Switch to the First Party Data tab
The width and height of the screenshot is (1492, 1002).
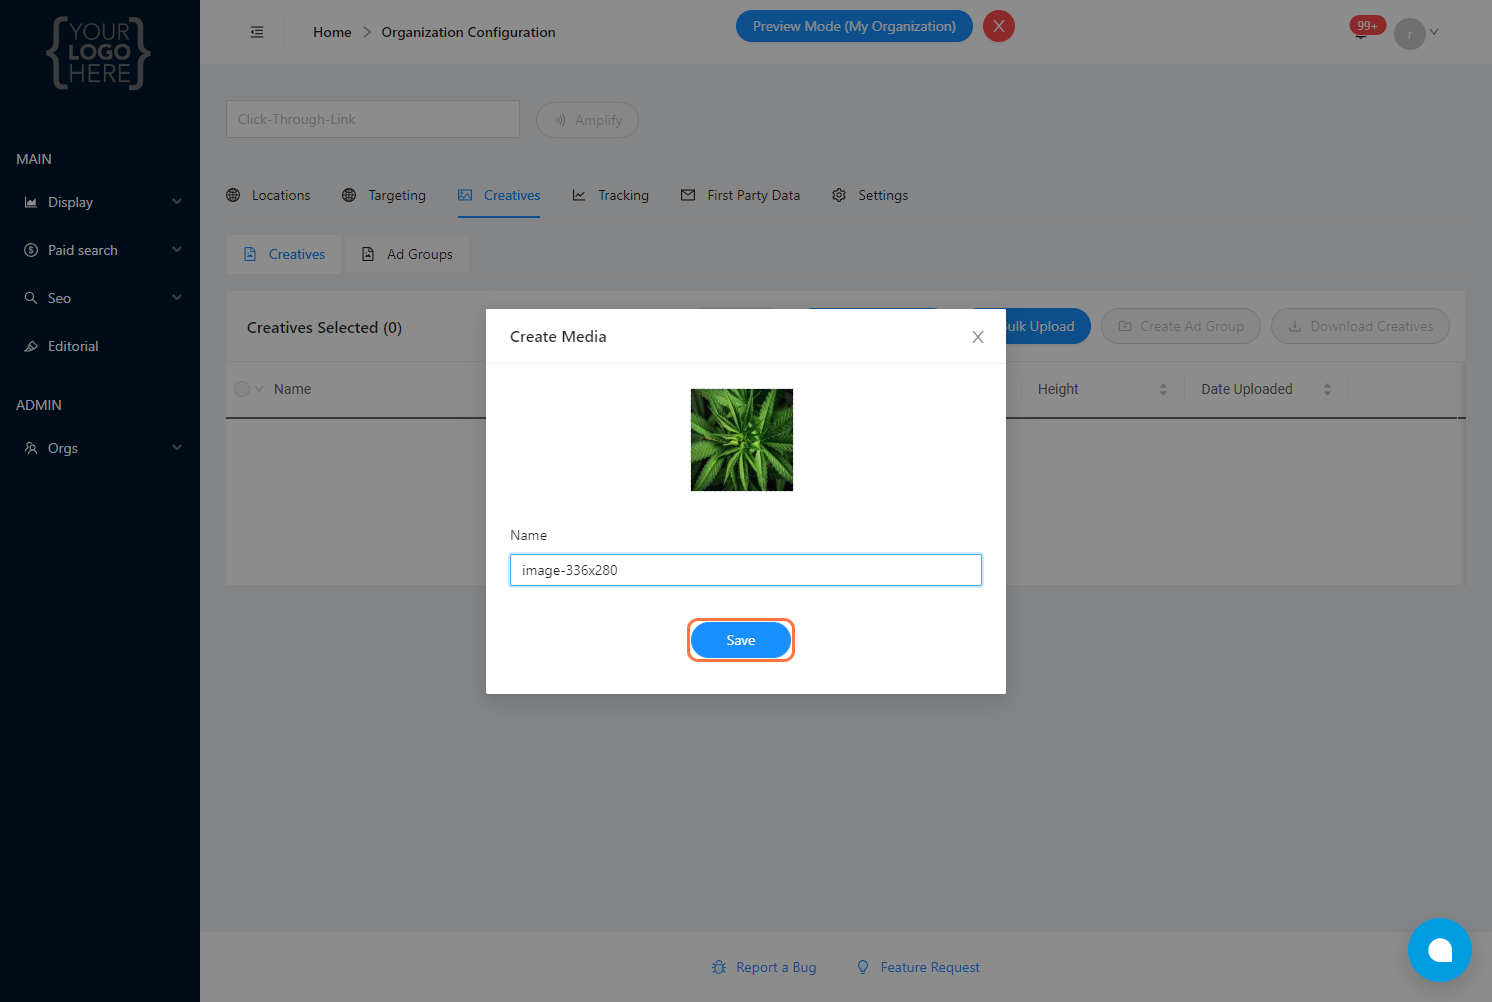point(740,195)
